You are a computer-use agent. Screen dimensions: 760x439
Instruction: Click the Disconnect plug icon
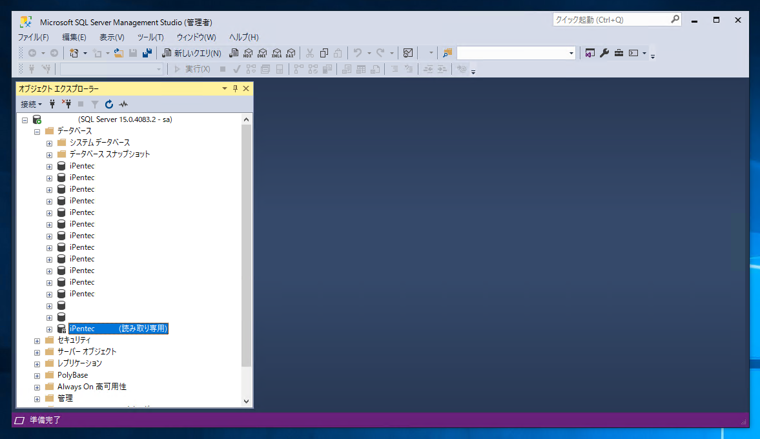point(66,104)
